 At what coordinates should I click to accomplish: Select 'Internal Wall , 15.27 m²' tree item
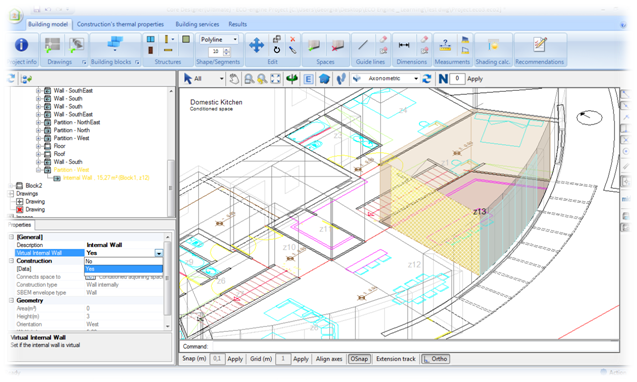pyautogui.click(x=106, y=178)
